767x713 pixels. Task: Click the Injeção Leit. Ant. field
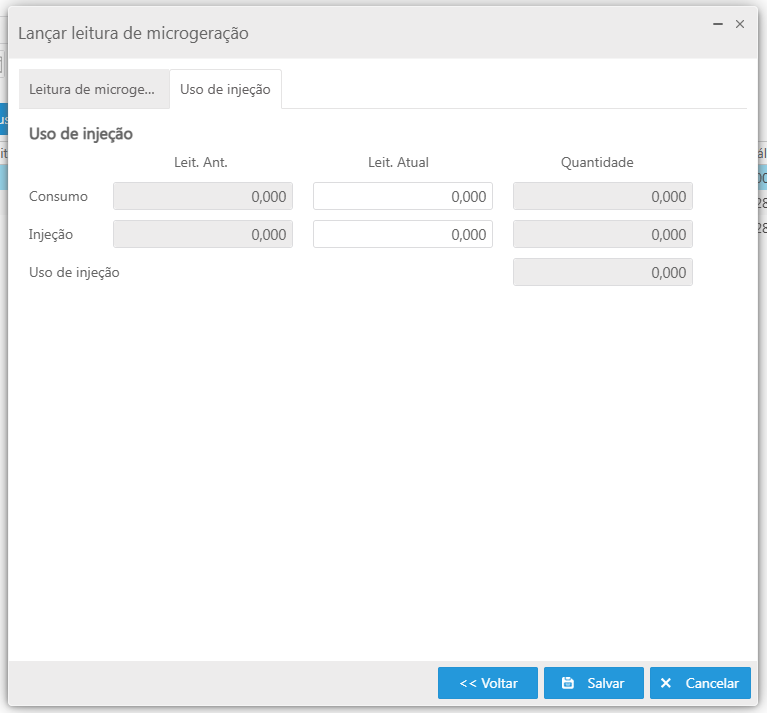[203, 234]
